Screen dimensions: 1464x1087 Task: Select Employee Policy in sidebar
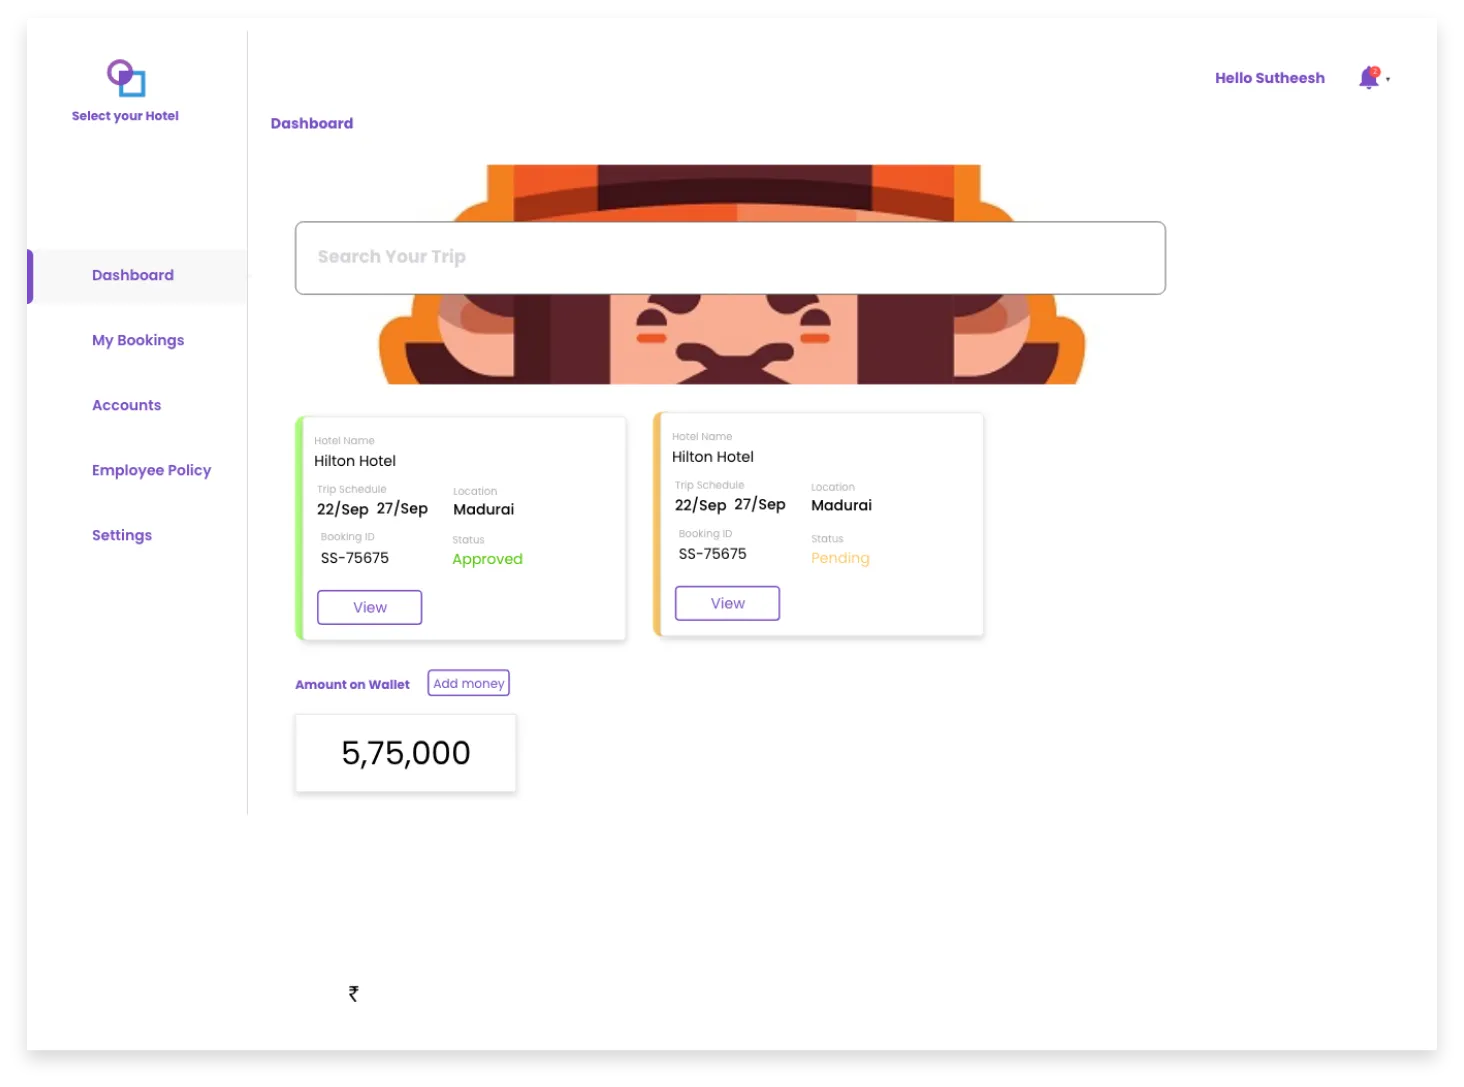click(x=151, y=470)
